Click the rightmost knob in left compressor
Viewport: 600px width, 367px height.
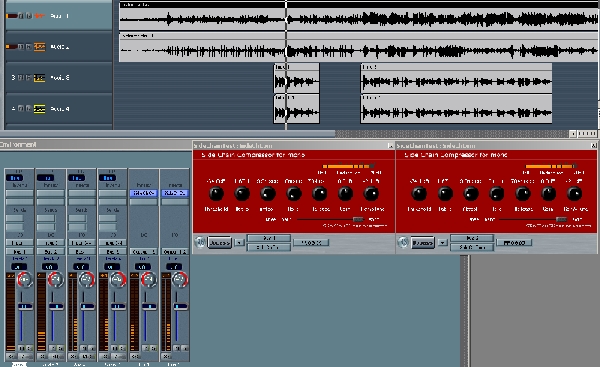(371, 194)
